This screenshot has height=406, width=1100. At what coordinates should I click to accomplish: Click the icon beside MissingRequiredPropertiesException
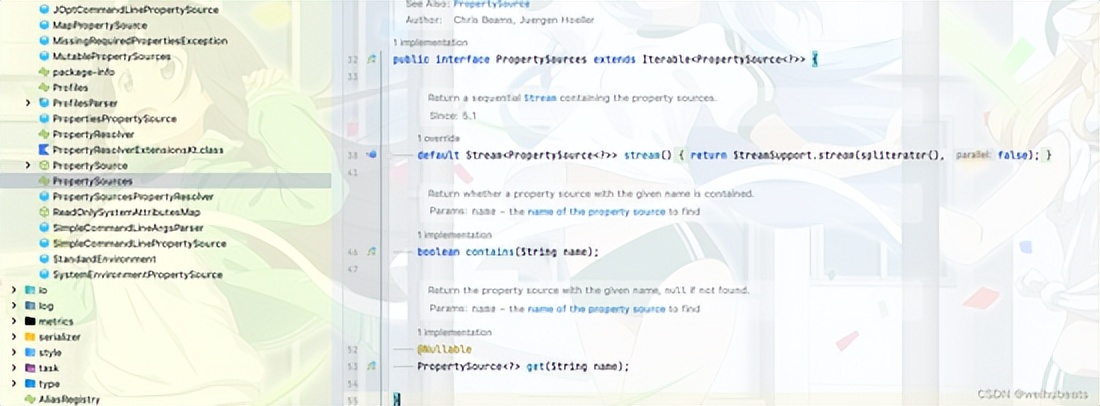(x=44, y=41)
